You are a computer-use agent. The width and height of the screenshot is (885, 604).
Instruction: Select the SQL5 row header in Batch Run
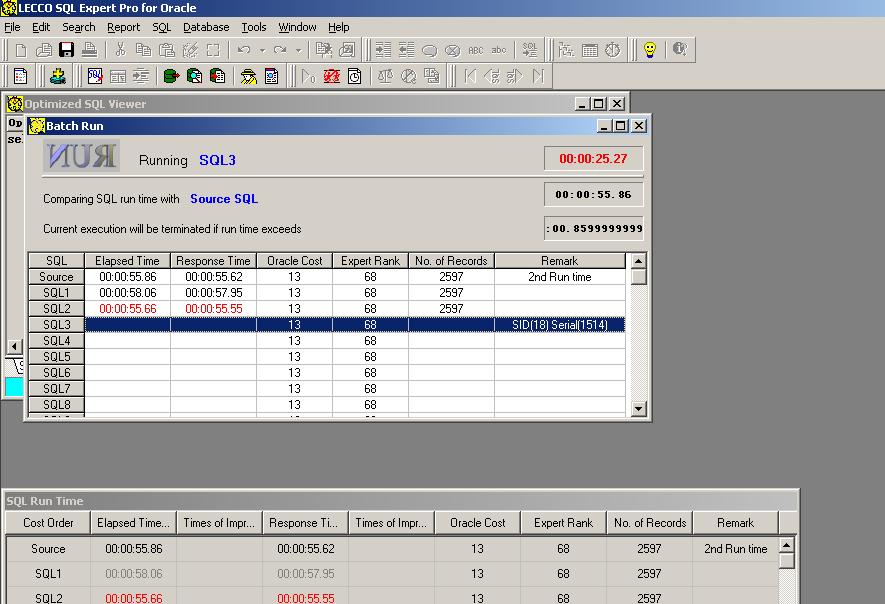(56, 357)
